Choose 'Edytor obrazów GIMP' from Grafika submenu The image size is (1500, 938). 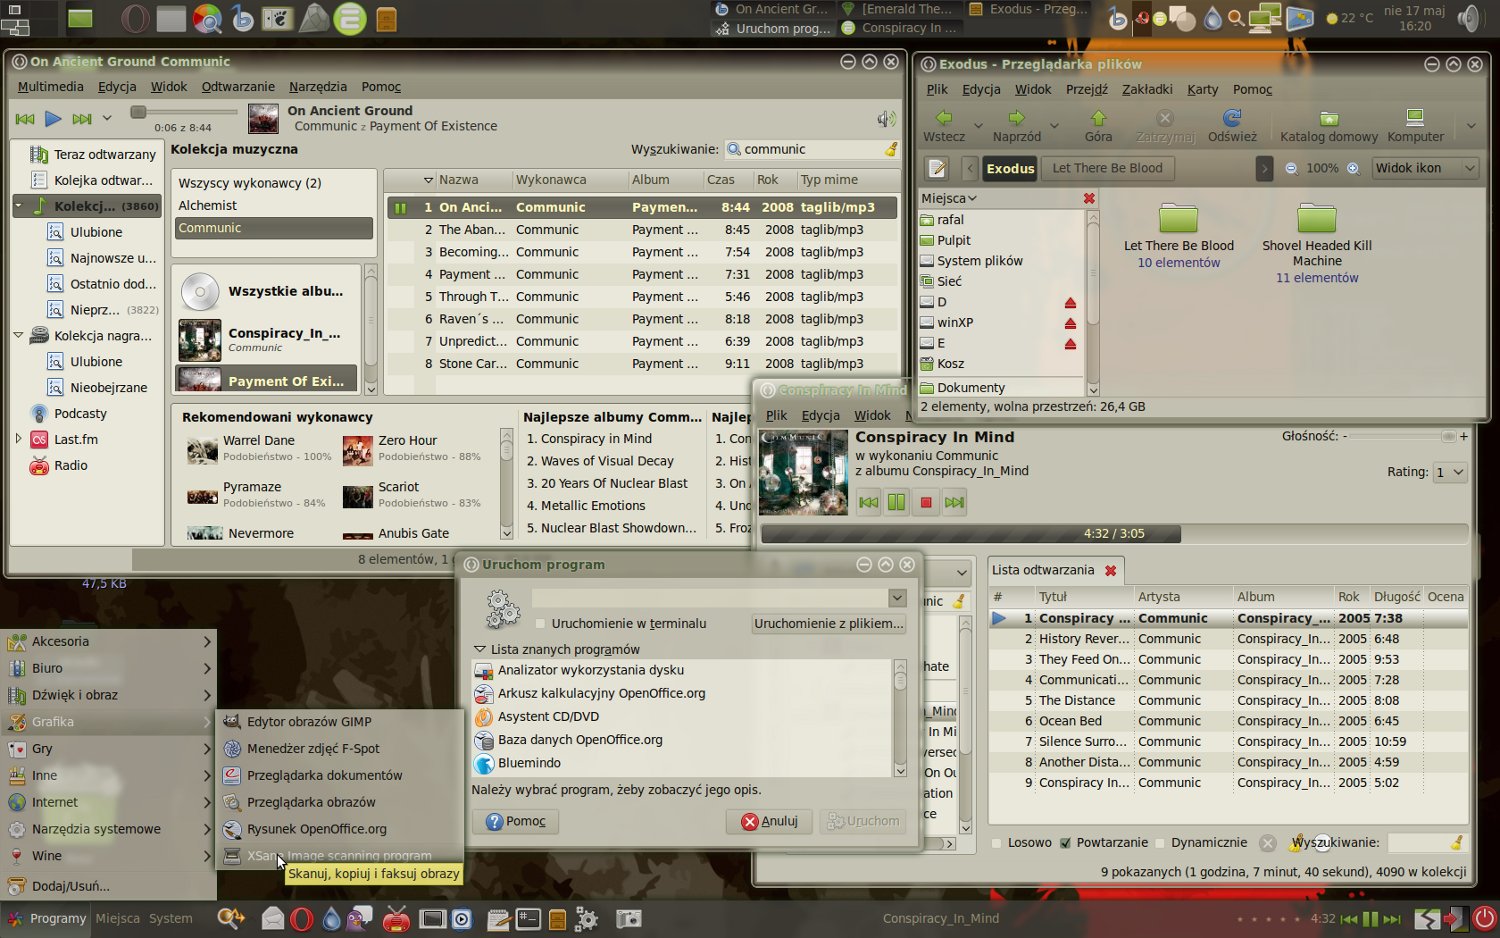[x=340, y=722]
